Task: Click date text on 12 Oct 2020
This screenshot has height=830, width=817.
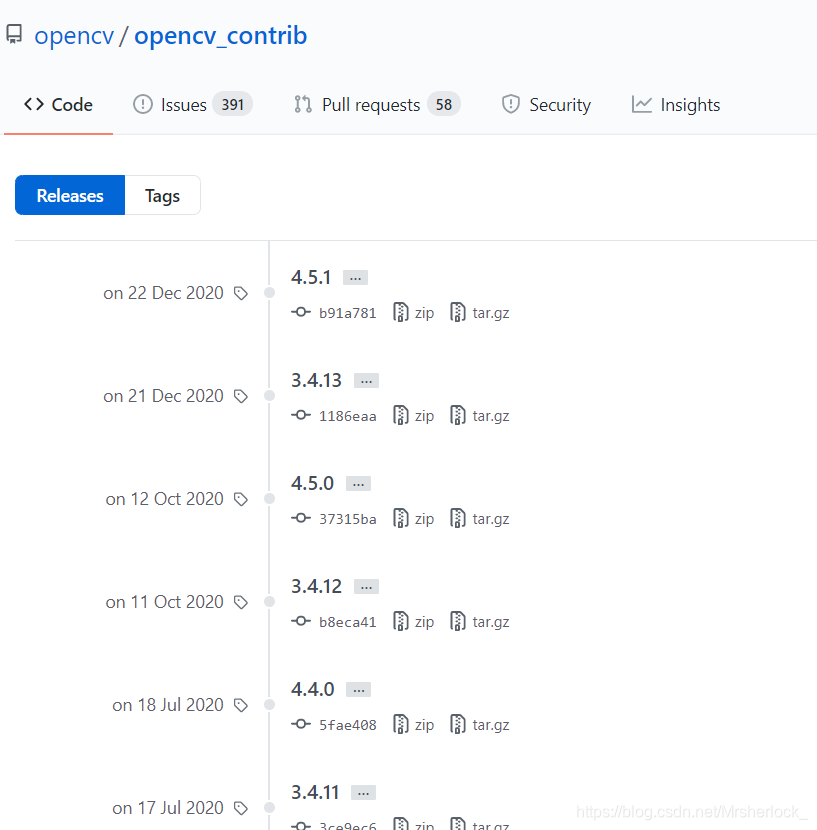Action: pyautogui.click(x=165, y=499)
